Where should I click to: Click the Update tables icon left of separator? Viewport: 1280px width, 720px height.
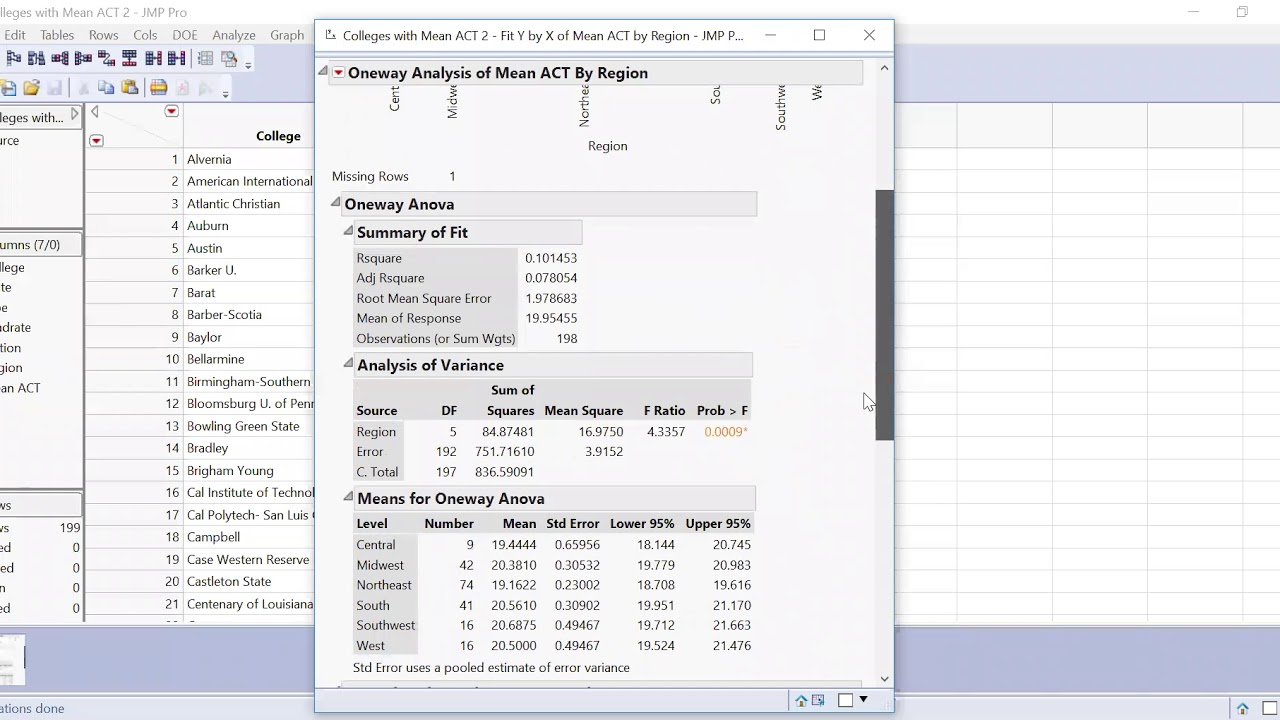[x=176, y=58]
